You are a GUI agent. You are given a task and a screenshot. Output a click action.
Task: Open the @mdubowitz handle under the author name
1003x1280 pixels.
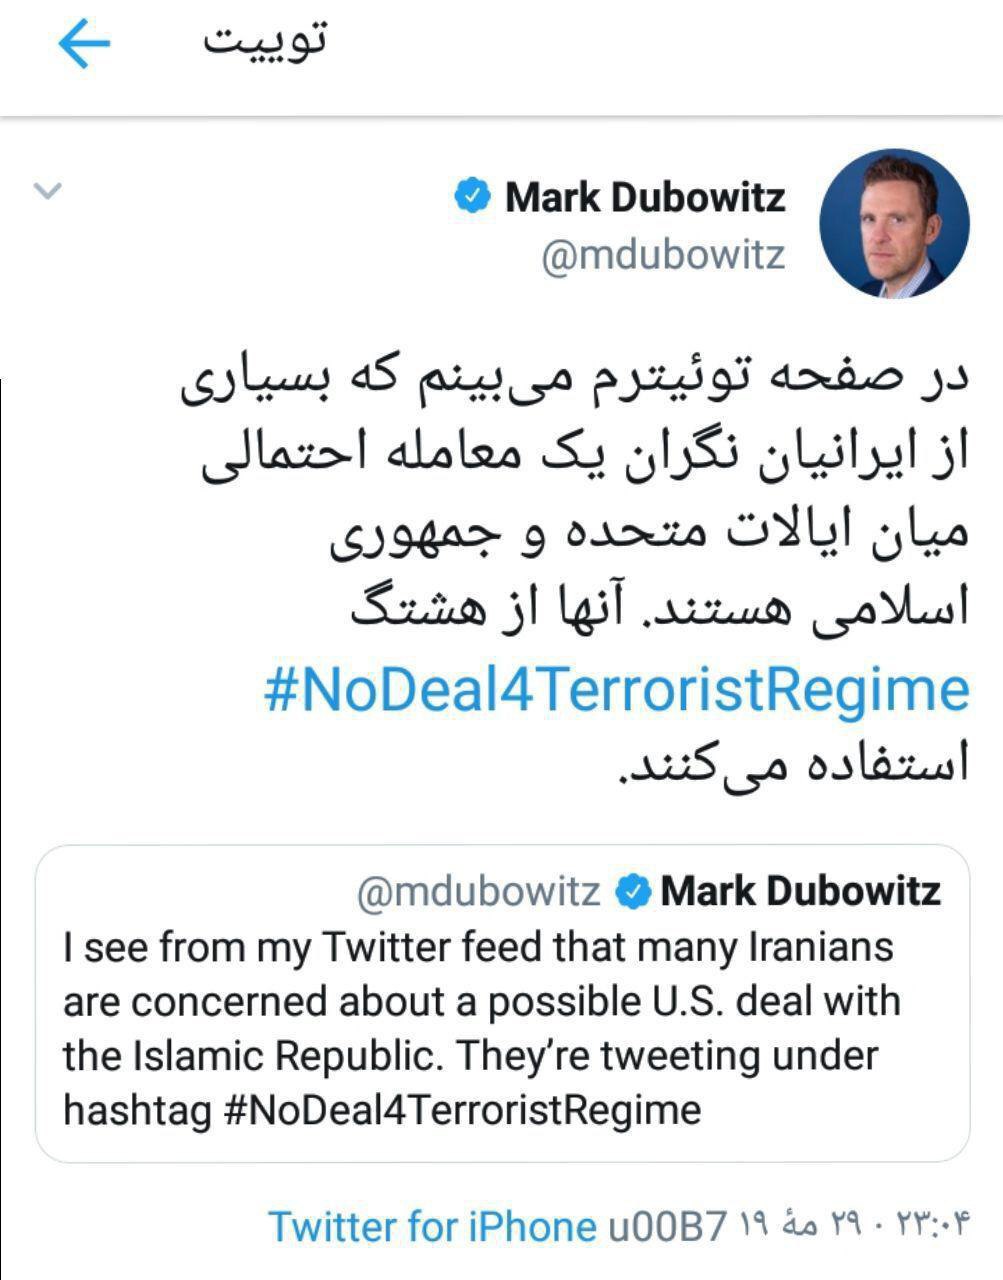click(662, 255)
